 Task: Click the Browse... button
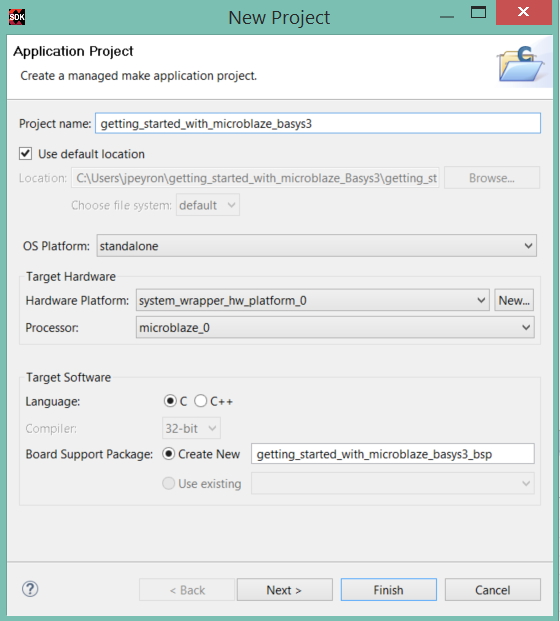pos(492,178)
